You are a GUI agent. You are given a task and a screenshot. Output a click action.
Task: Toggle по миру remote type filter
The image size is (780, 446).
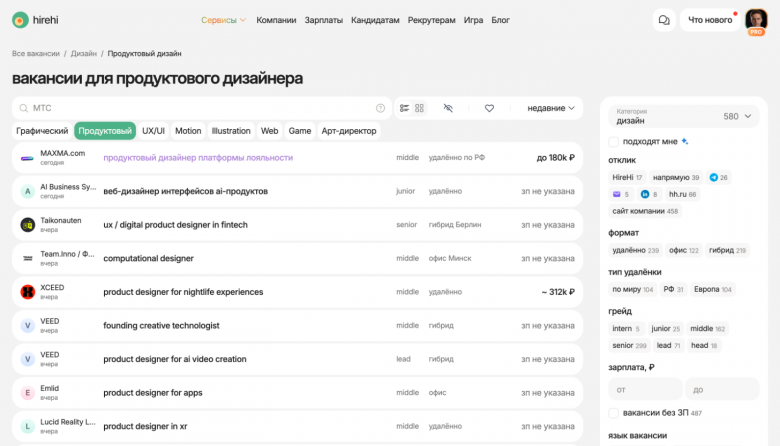632,289
